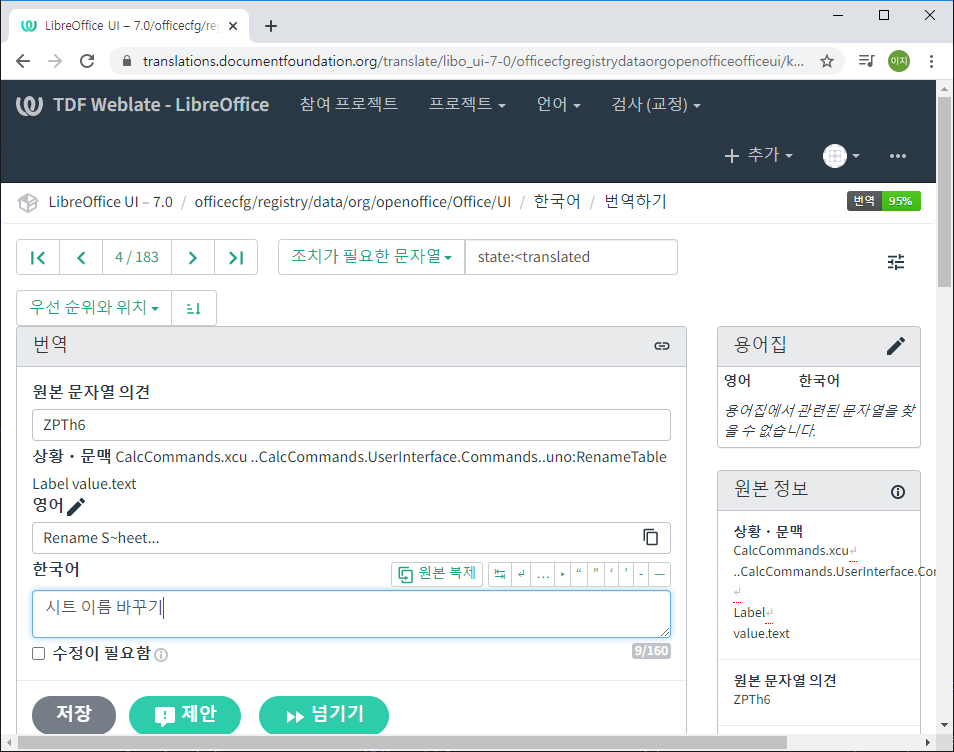Image resolution: width=954 pixels, height=752 pixels.
Task: Click TDF Weblate - LibreOffice home link
Action: tap(142, 105)
